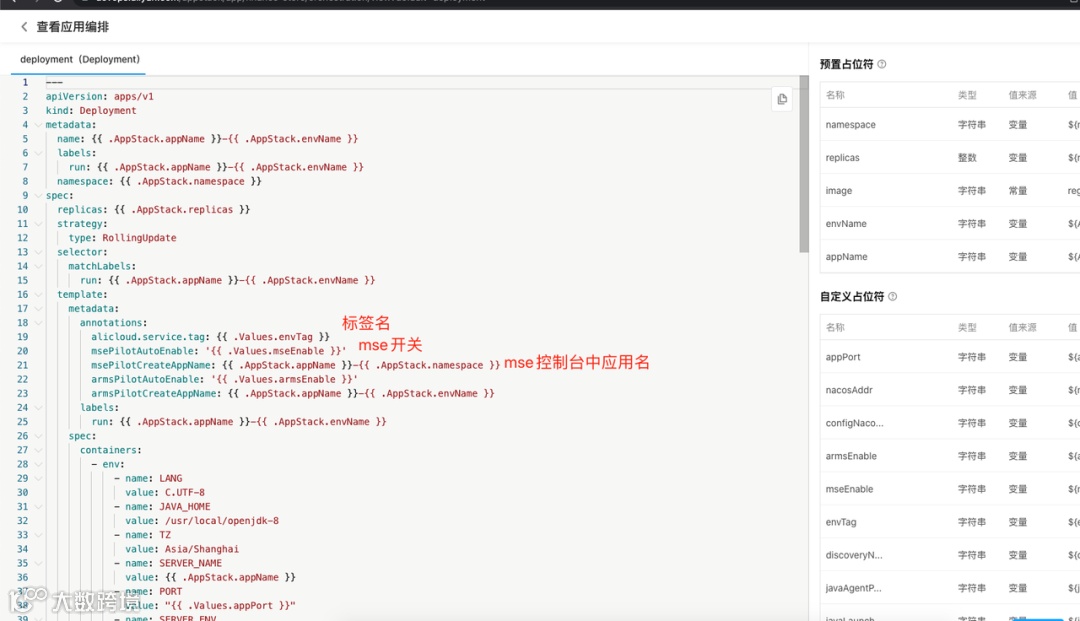This screenshot has height=621, width=1080.
Task: Select the nacosAddr custom placeholder row
Action: [950, 390]
